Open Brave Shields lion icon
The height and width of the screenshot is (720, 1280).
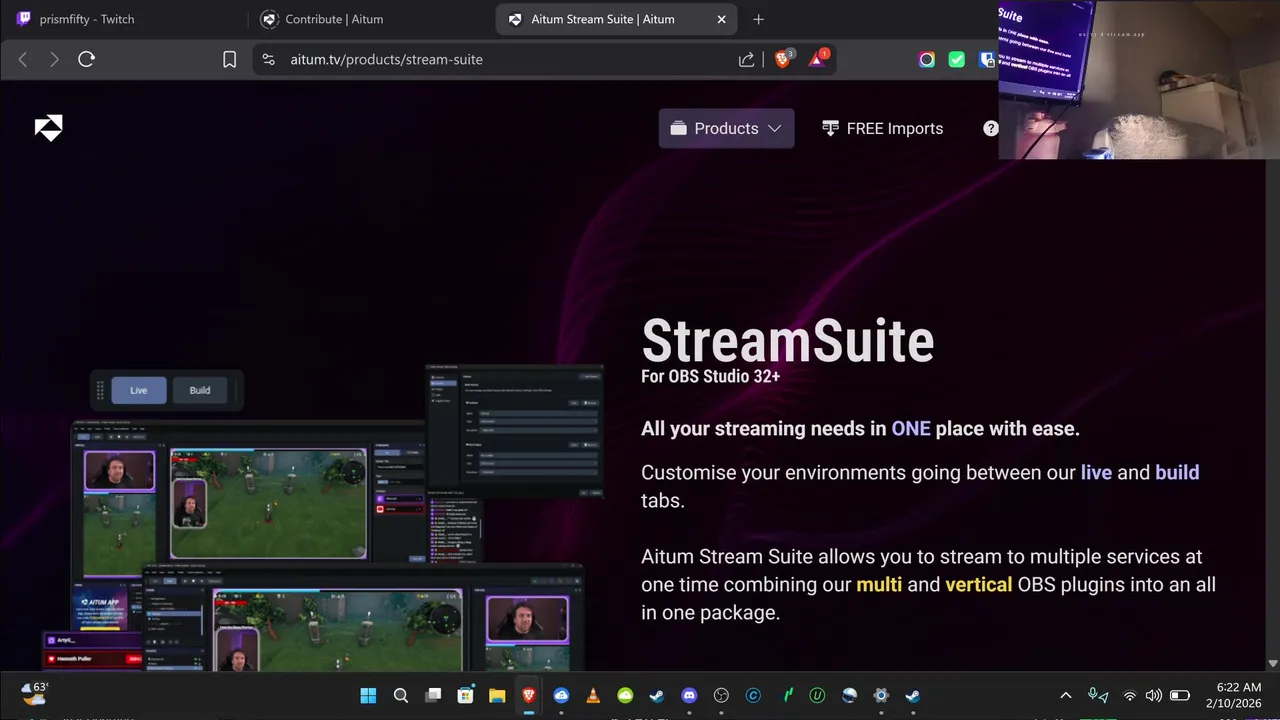click(783, 59)
